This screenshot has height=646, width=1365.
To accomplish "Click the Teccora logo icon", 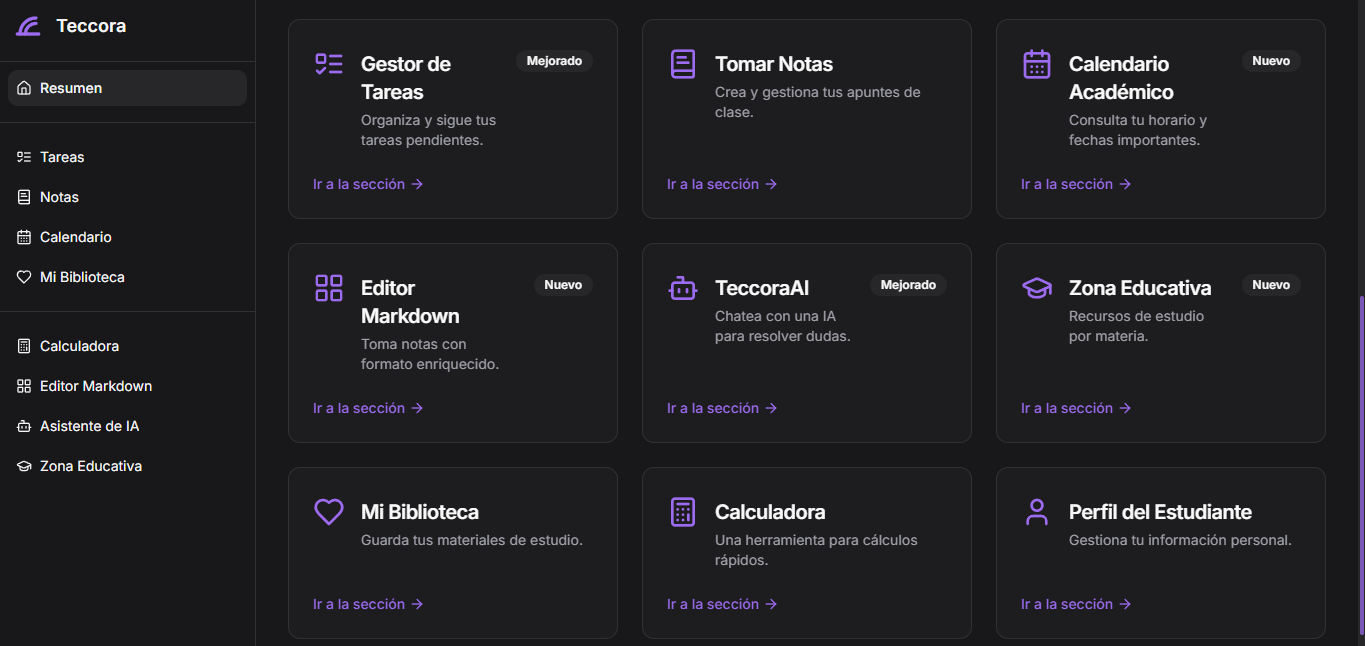I will (x=28, y=26).
